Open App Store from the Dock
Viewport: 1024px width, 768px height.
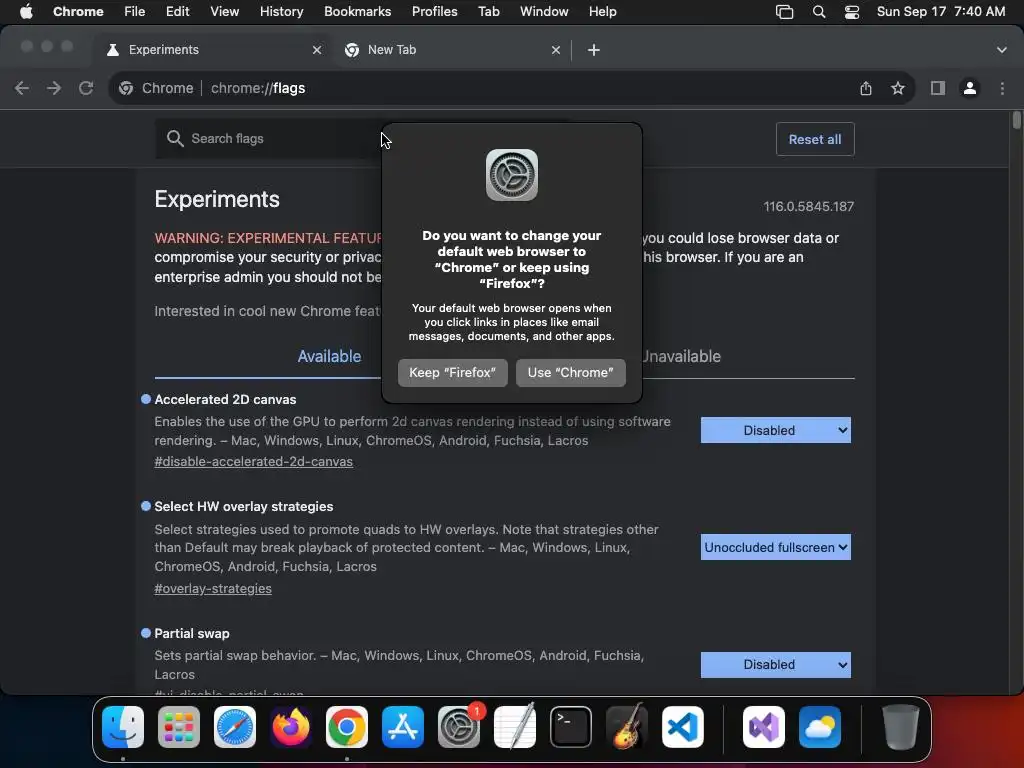(x=403, y=727)
